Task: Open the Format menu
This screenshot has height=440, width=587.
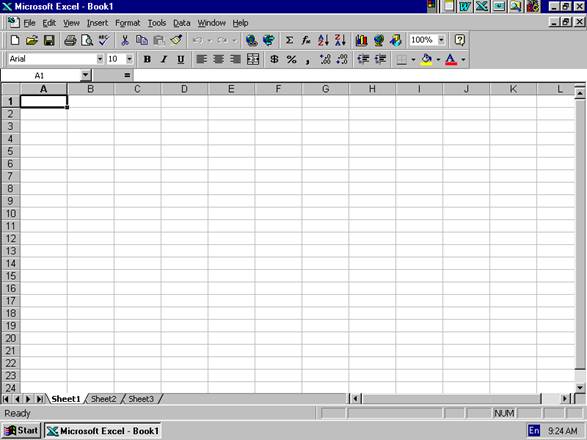Action: 127,23
